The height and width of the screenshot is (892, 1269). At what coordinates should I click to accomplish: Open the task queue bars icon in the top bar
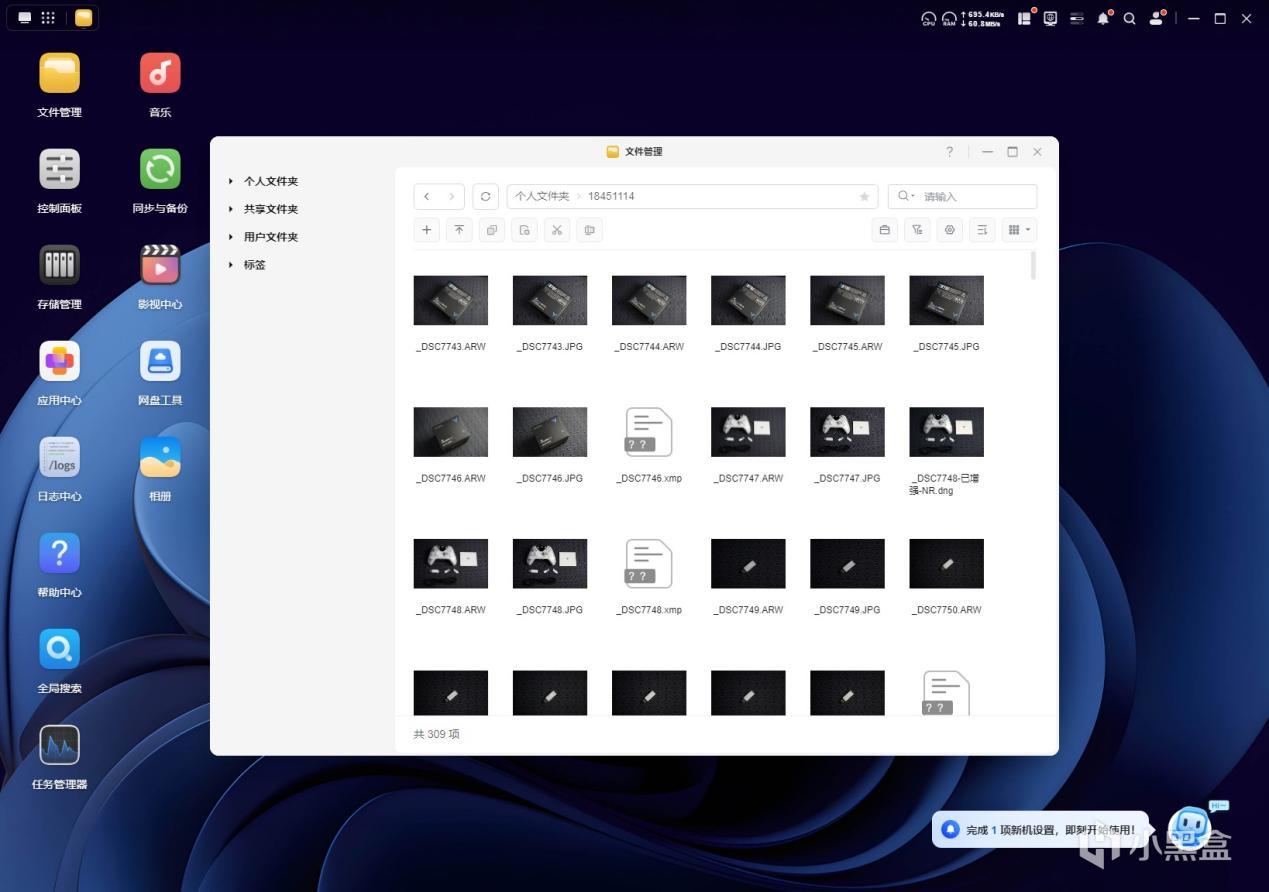tap(1077, 18)
